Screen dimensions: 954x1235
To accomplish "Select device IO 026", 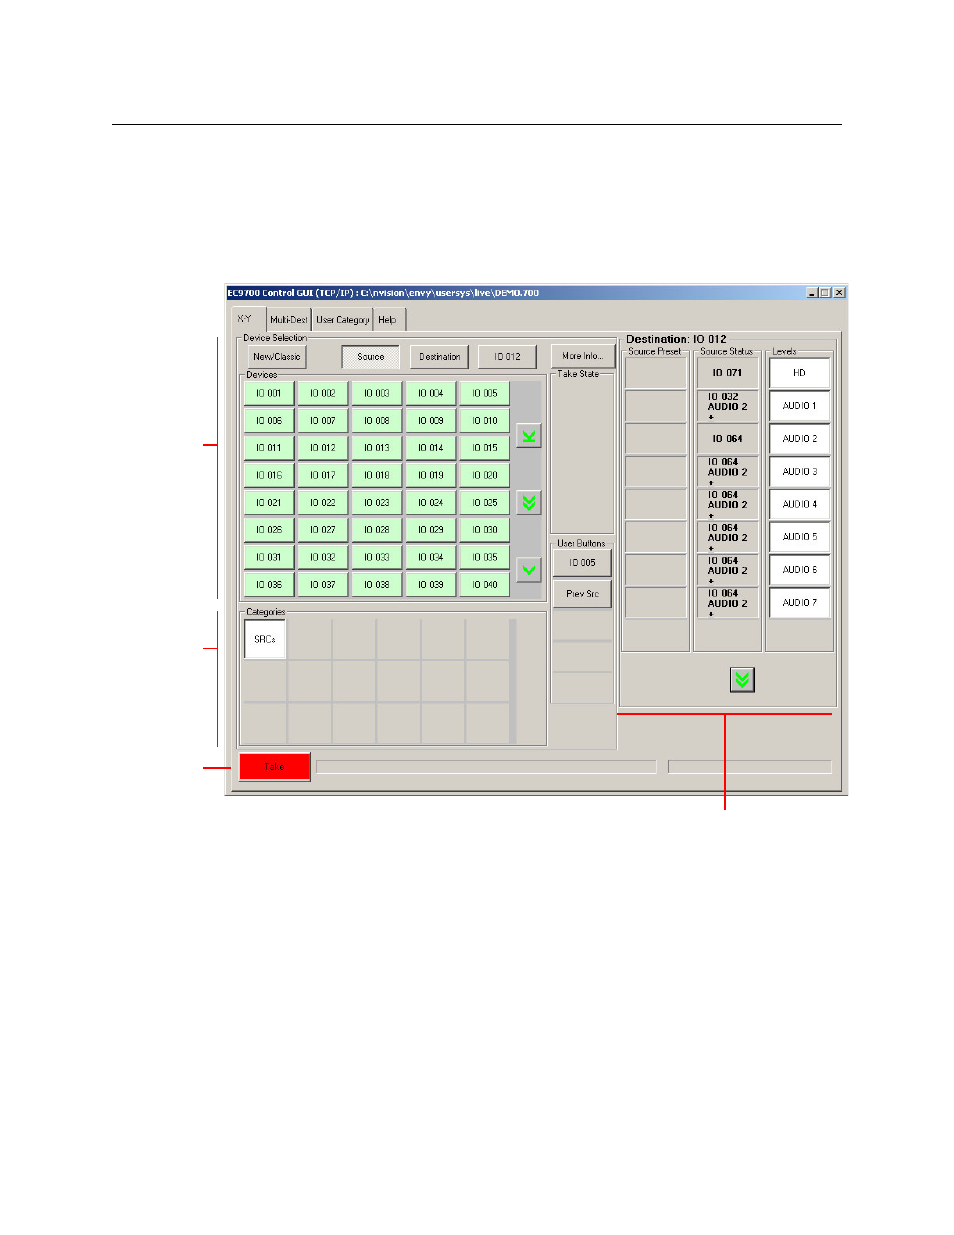I will pyautogui.click(x=268, y=530).
